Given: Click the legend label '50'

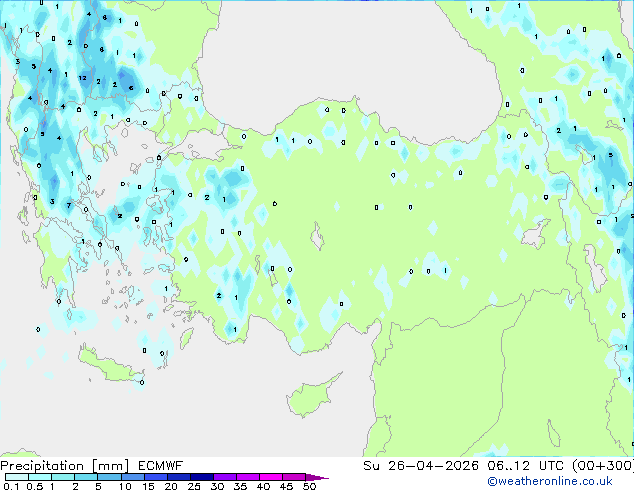Looking at the screenshot, I should point(309,486).
